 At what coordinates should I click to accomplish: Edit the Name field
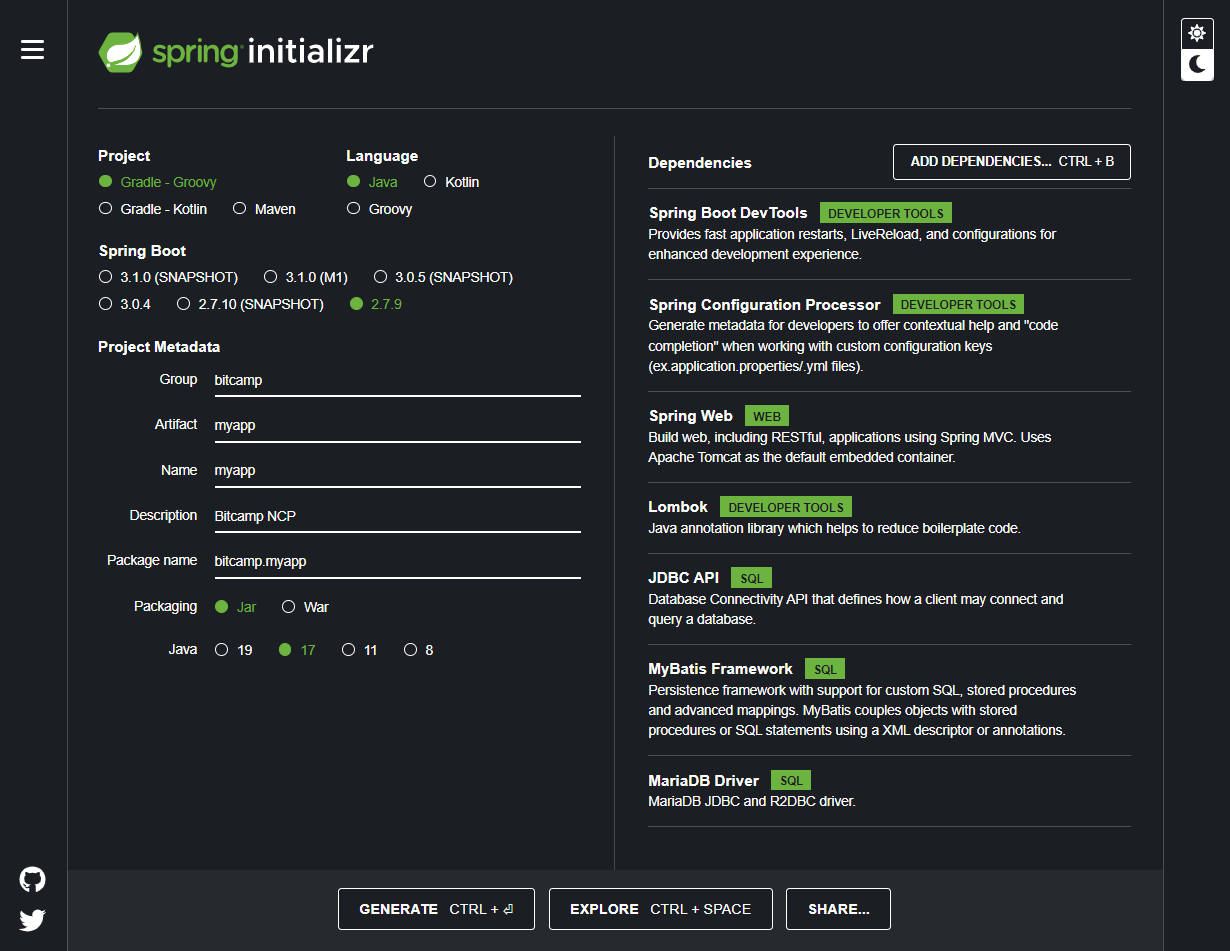pyautogui.click(x=397, y=470)
